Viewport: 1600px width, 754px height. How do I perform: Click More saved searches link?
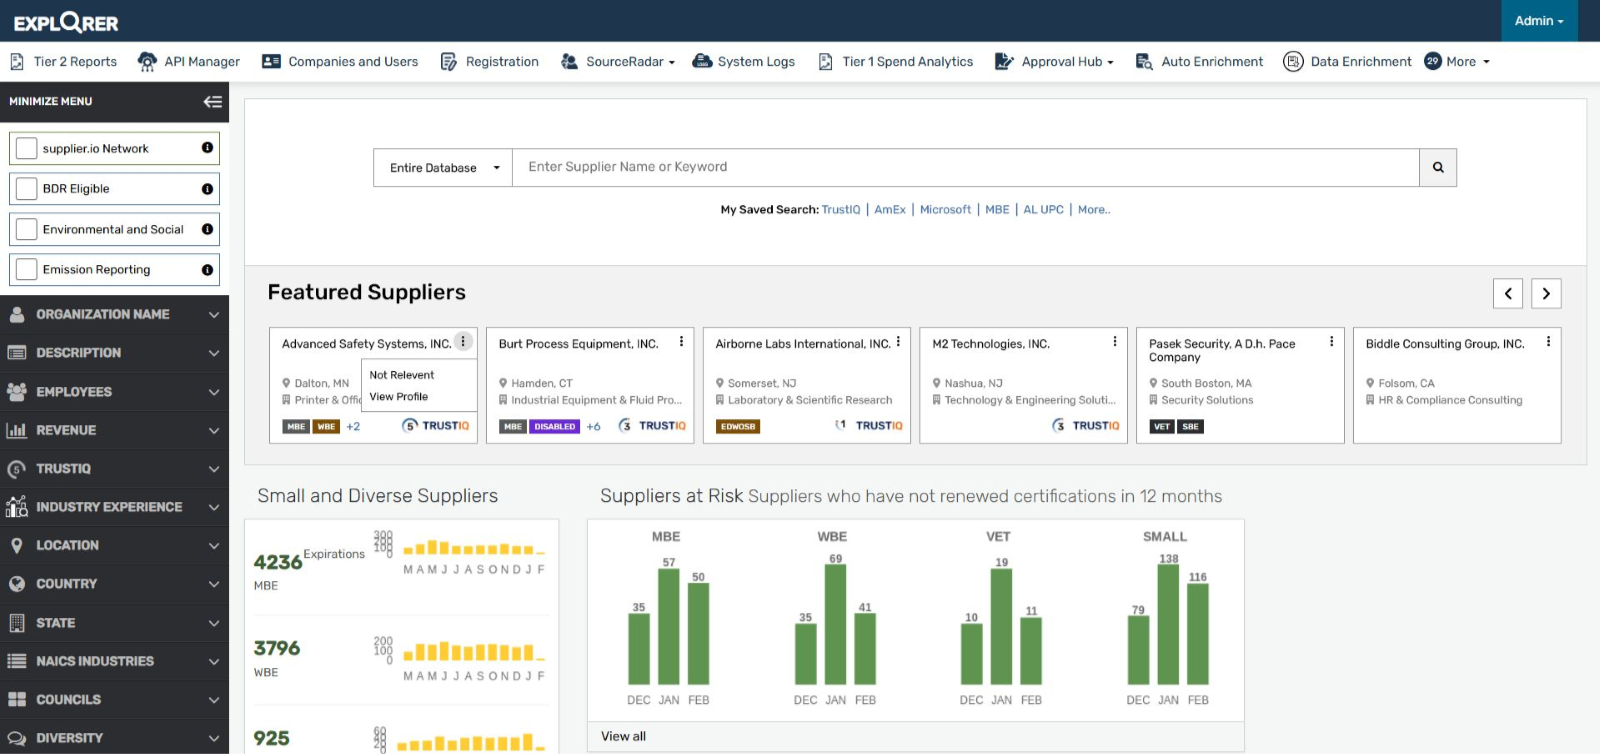(x=1094, y=210)
